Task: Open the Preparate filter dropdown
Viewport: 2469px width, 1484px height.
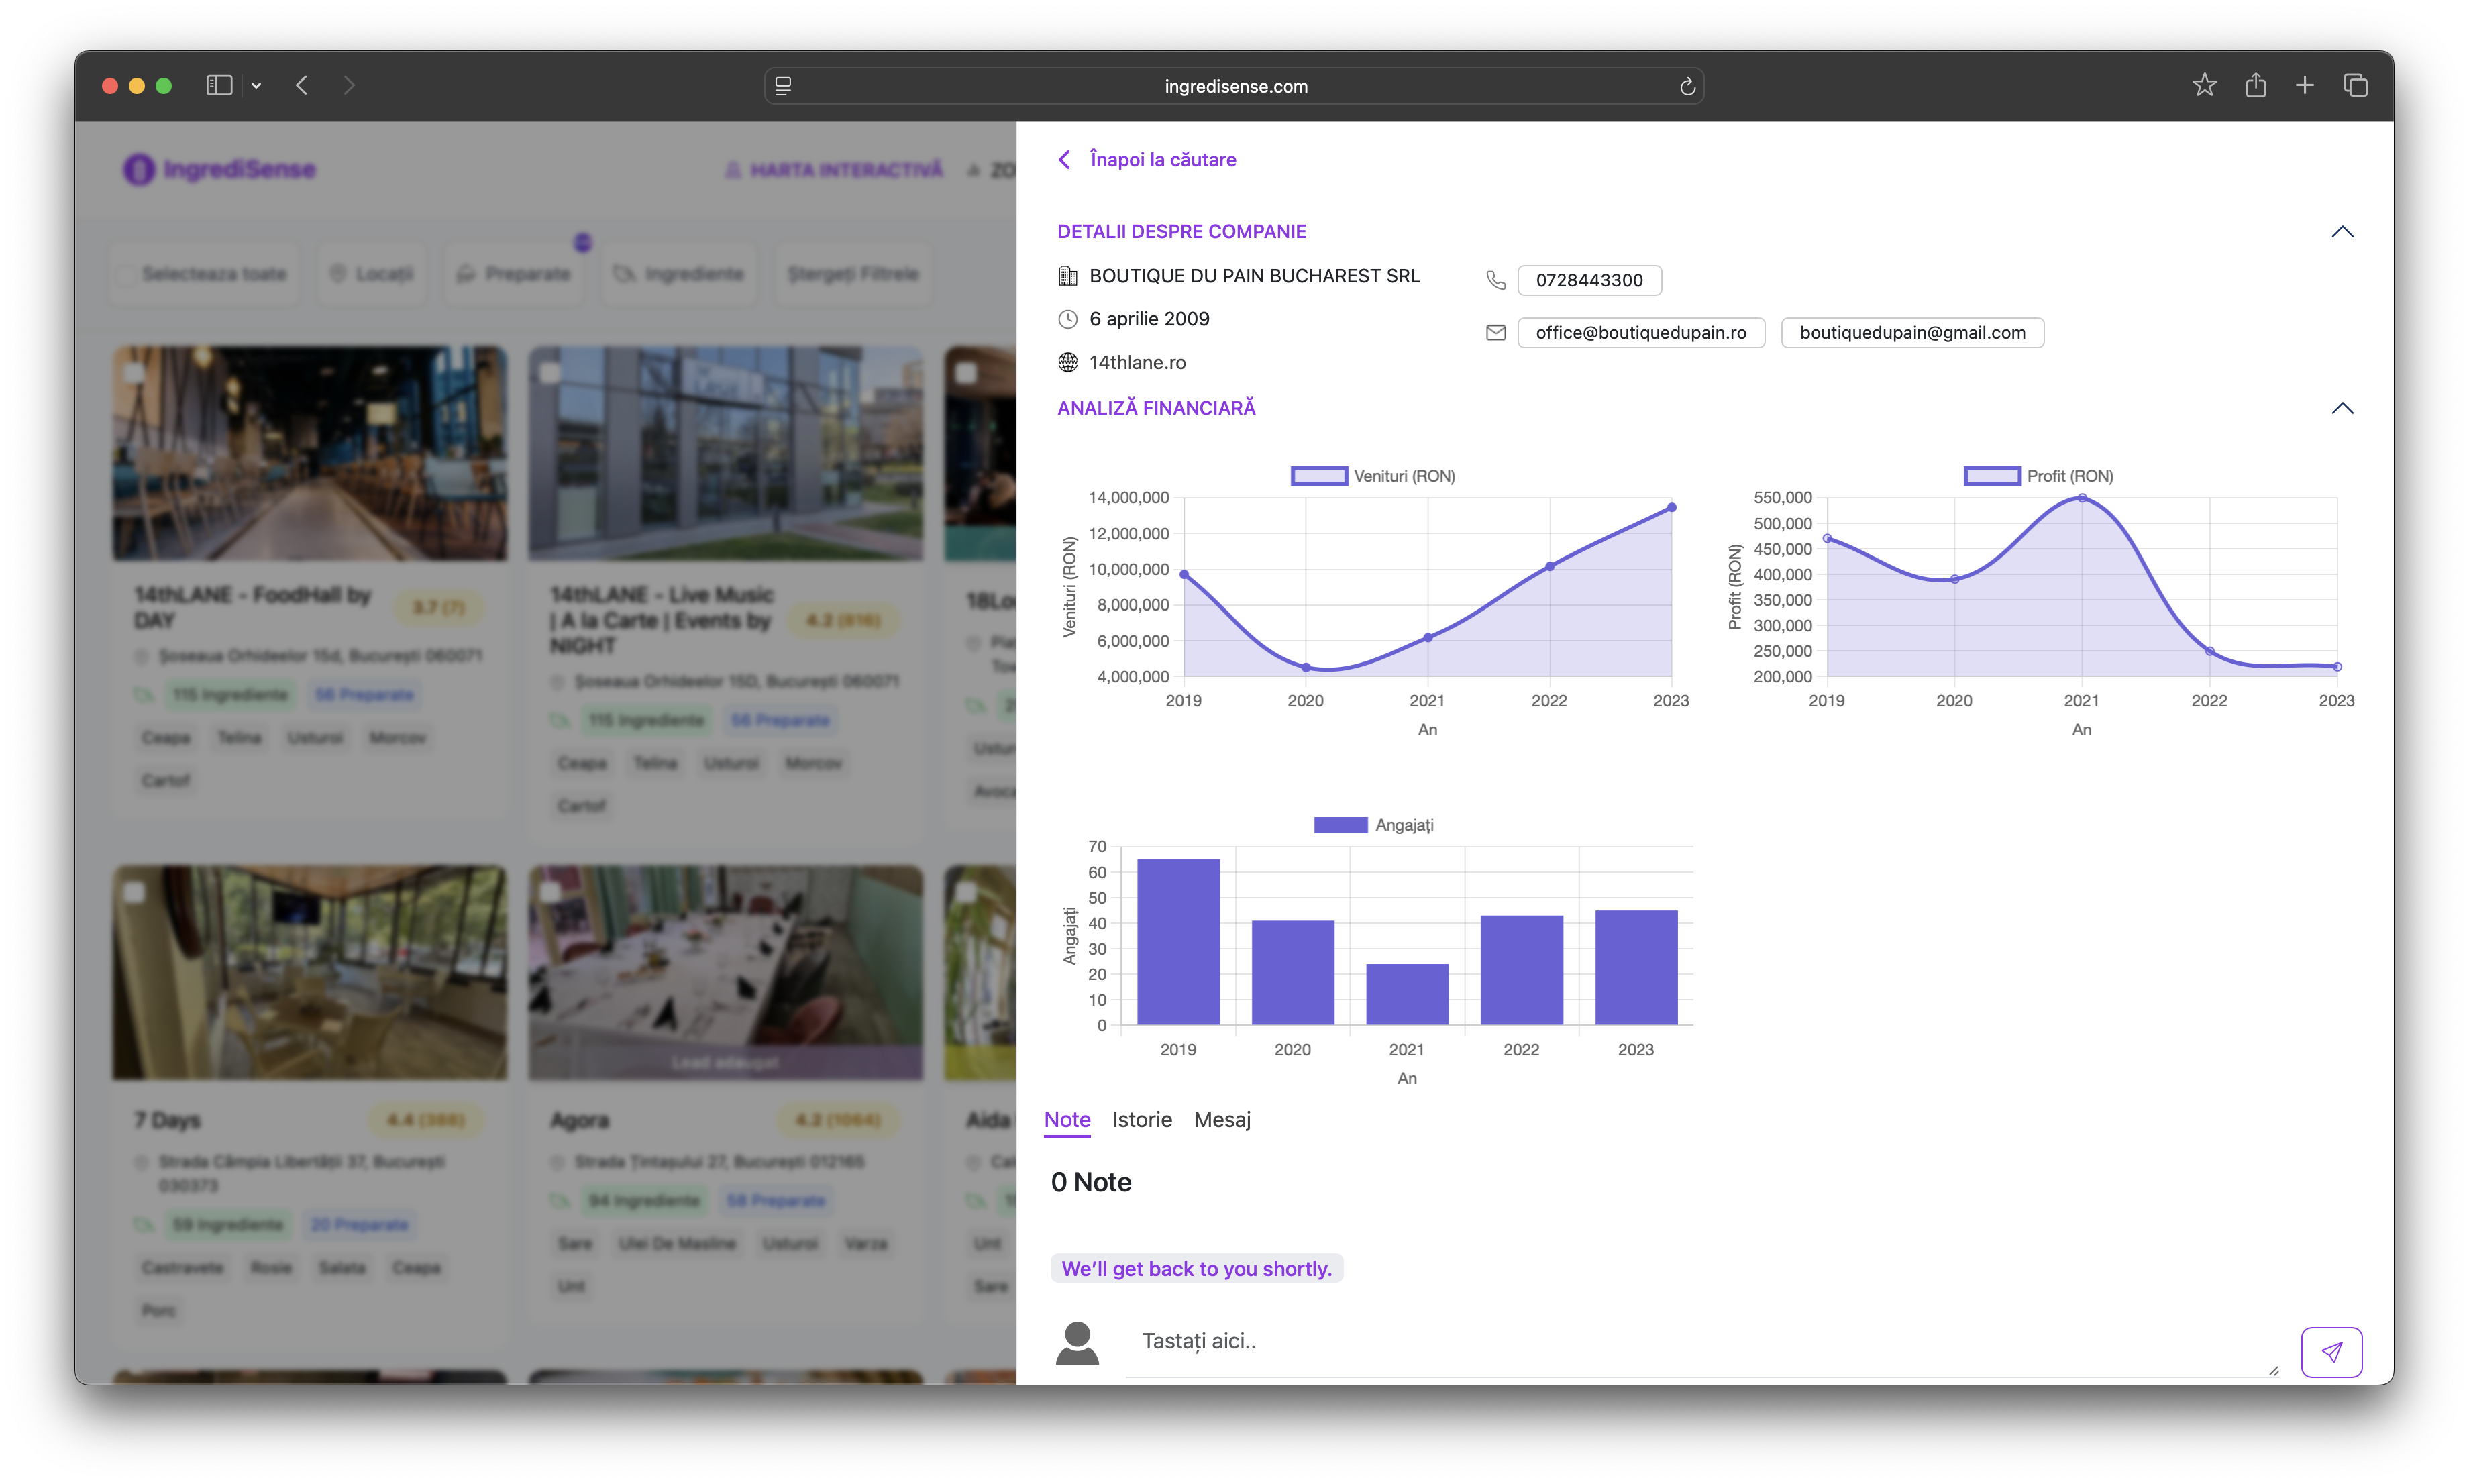Action: point(514,274)
